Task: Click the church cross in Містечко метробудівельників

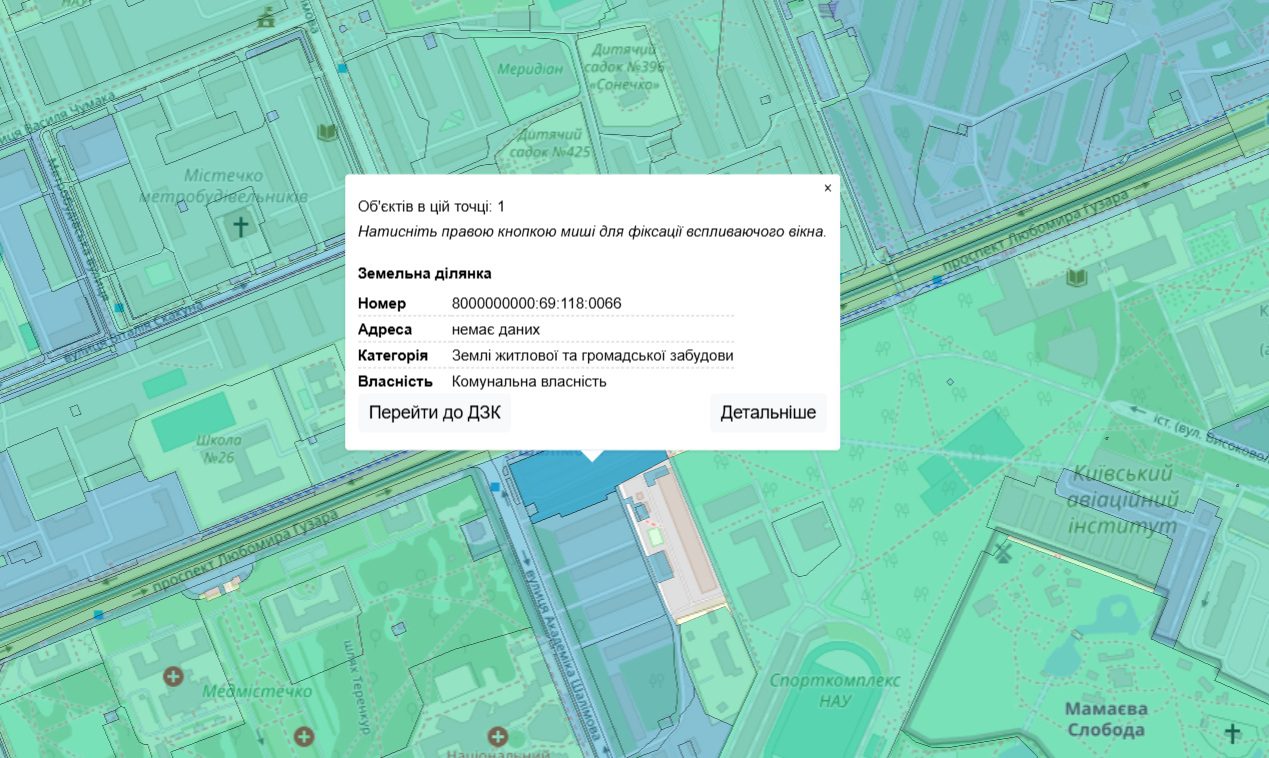Action: [x=240, y=227]
